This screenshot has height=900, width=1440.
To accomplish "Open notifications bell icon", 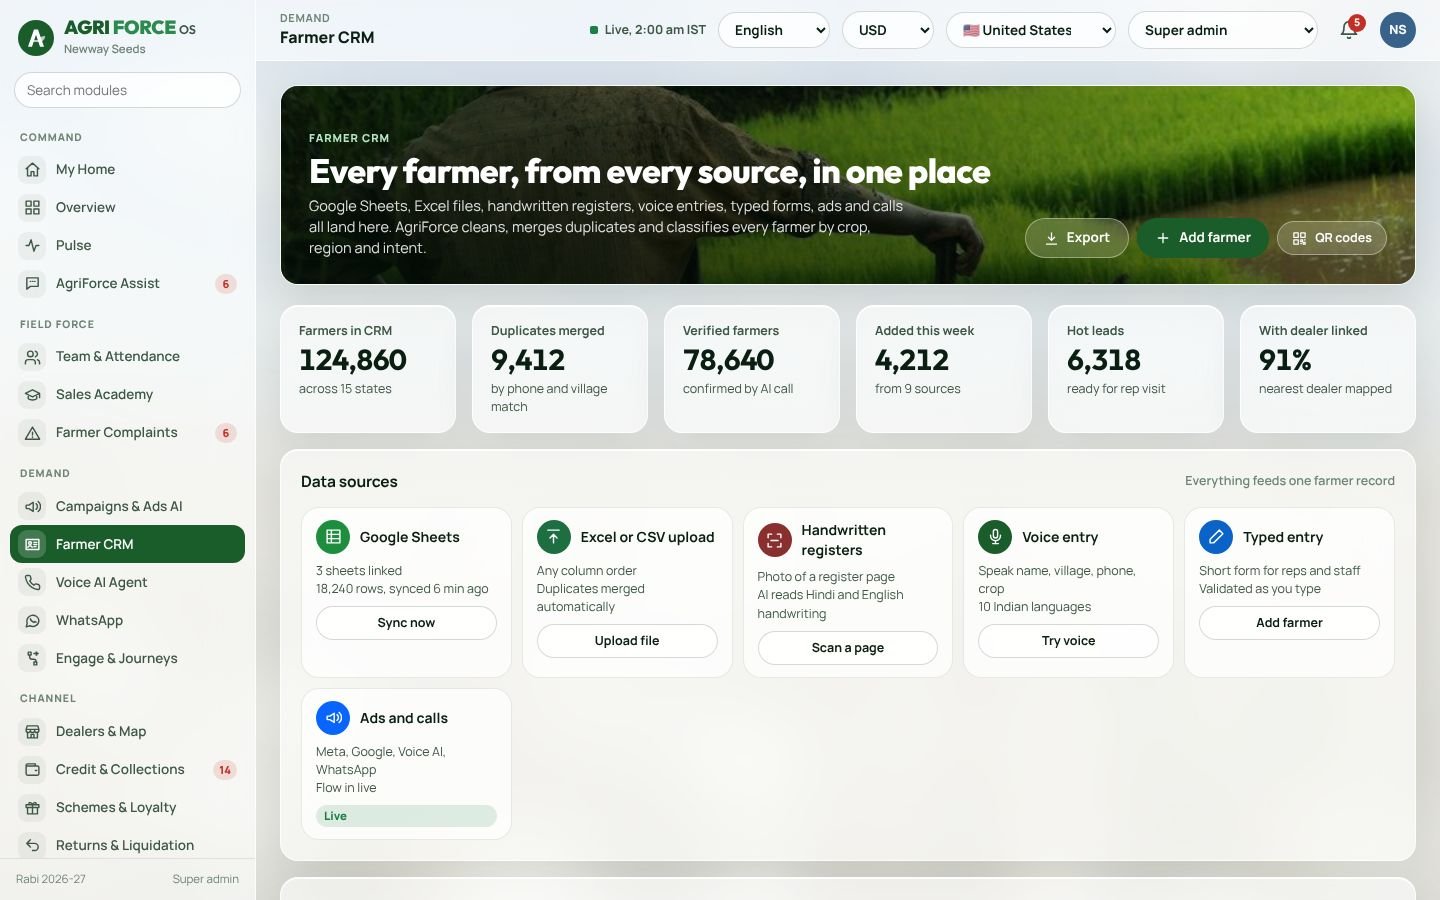I will pos(1349,30).
